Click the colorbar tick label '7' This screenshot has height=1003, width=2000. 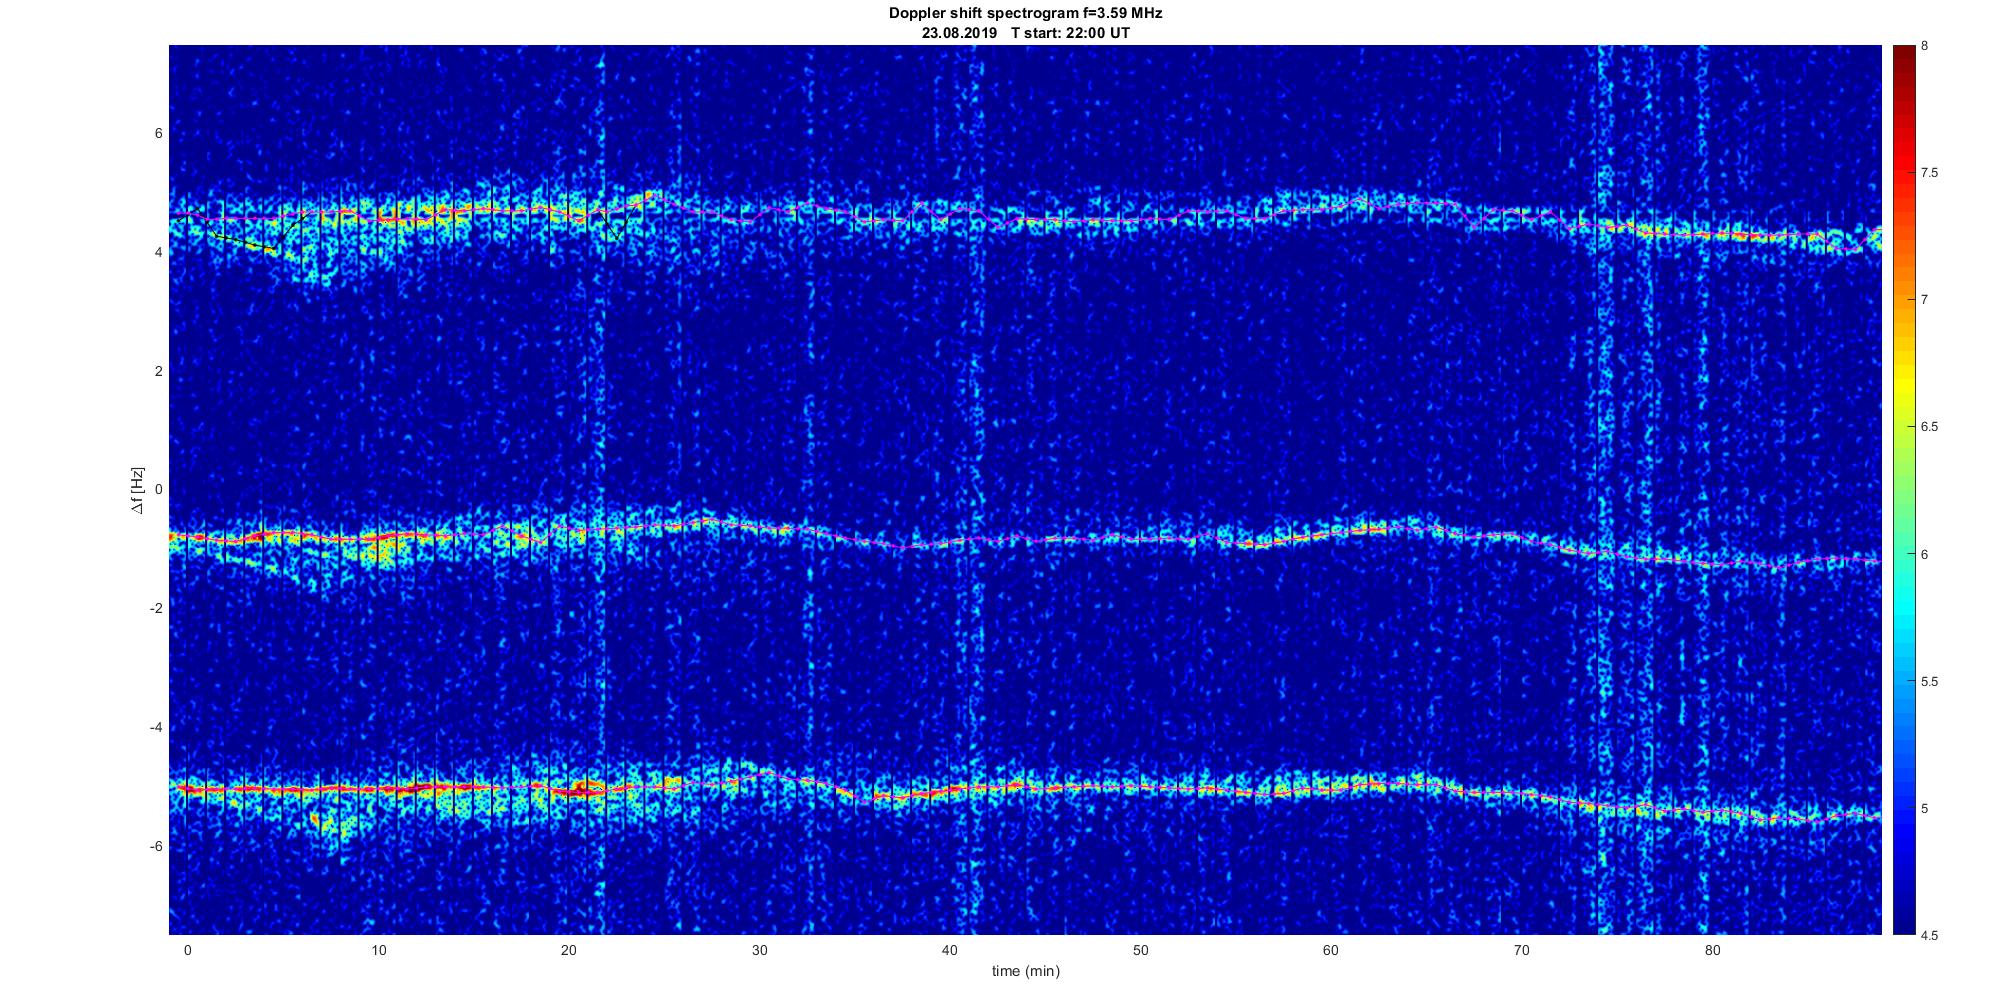click(1925, 300)
